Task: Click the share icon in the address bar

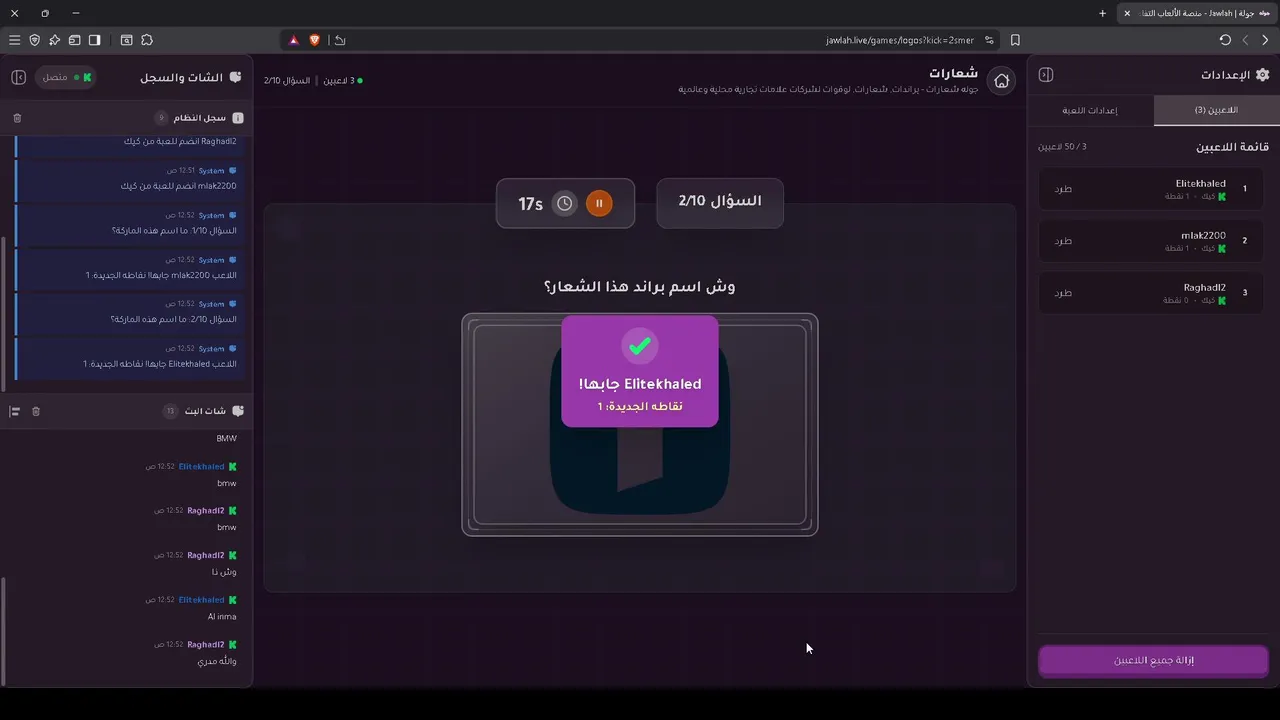Action: click(x=340, y=40)
